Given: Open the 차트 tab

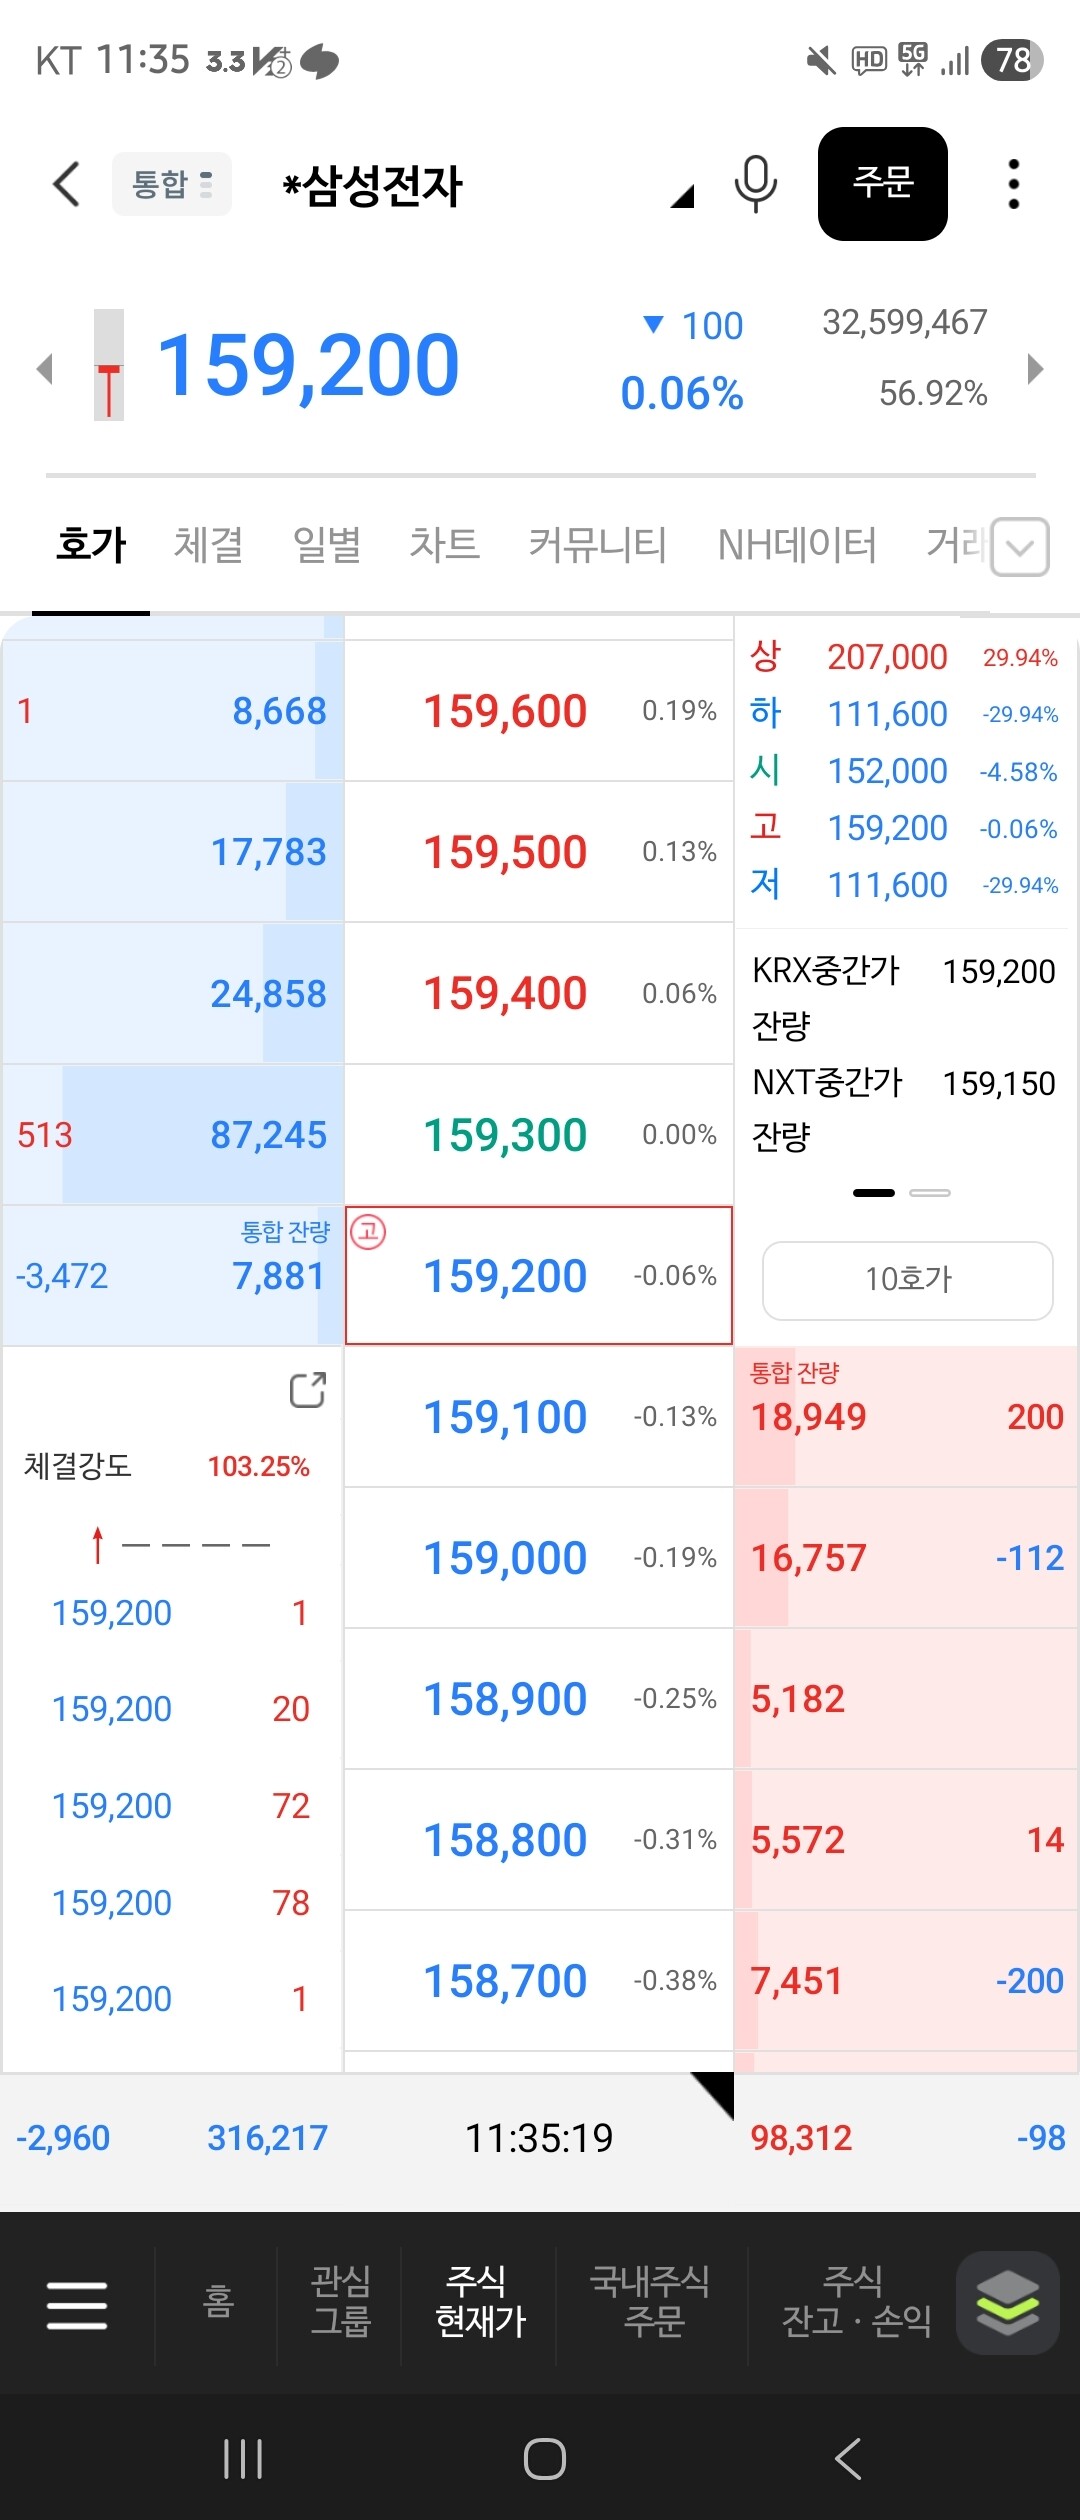Looking at the screenshot, I should (444, 546).
